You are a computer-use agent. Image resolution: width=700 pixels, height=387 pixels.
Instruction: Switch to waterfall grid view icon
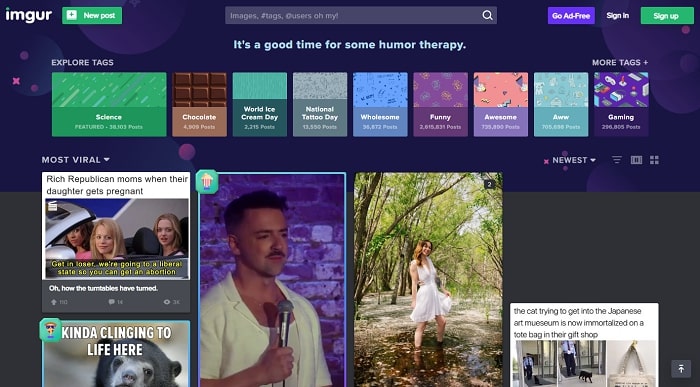pyautogui.click(x=636, y=160)
